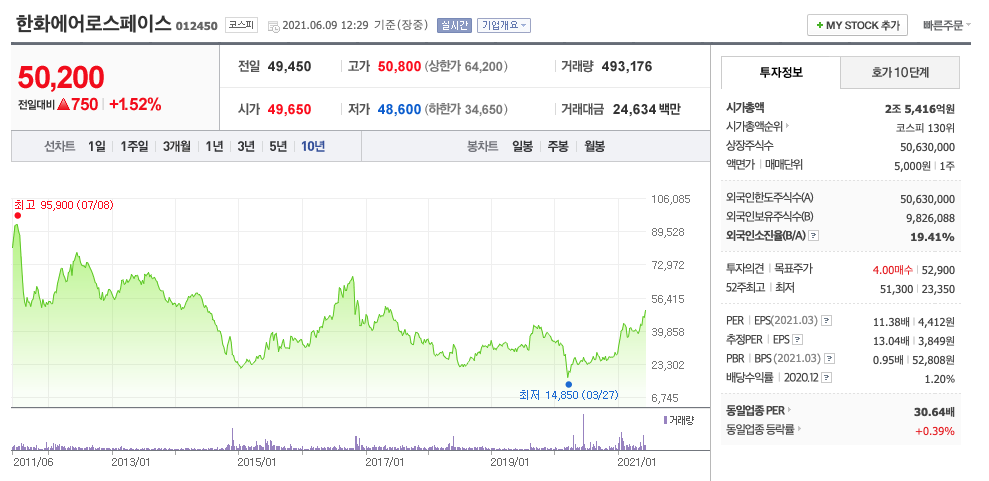Click the 전일 49,450 value

click(289, 66)
